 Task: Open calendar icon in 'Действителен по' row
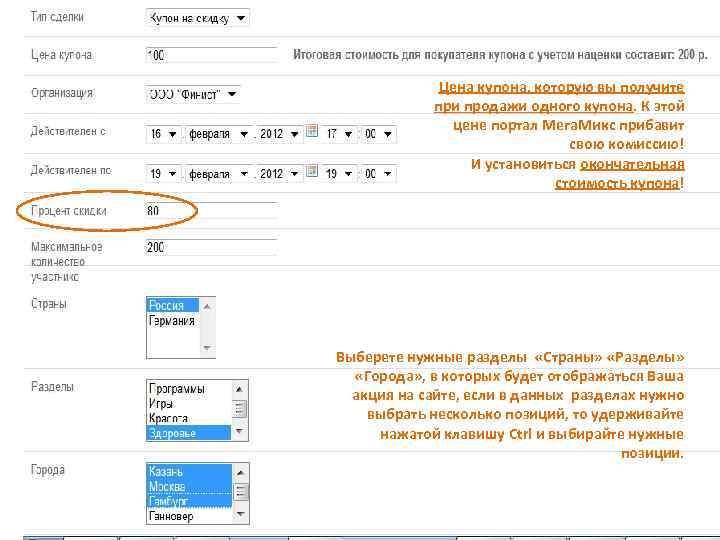[312, 170]
